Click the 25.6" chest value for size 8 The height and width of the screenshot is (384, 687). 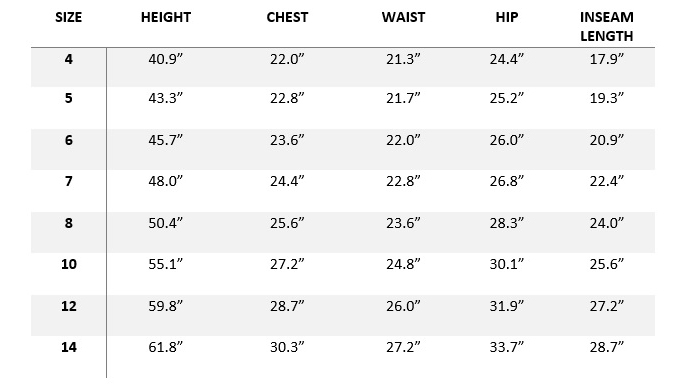point(287,223)
